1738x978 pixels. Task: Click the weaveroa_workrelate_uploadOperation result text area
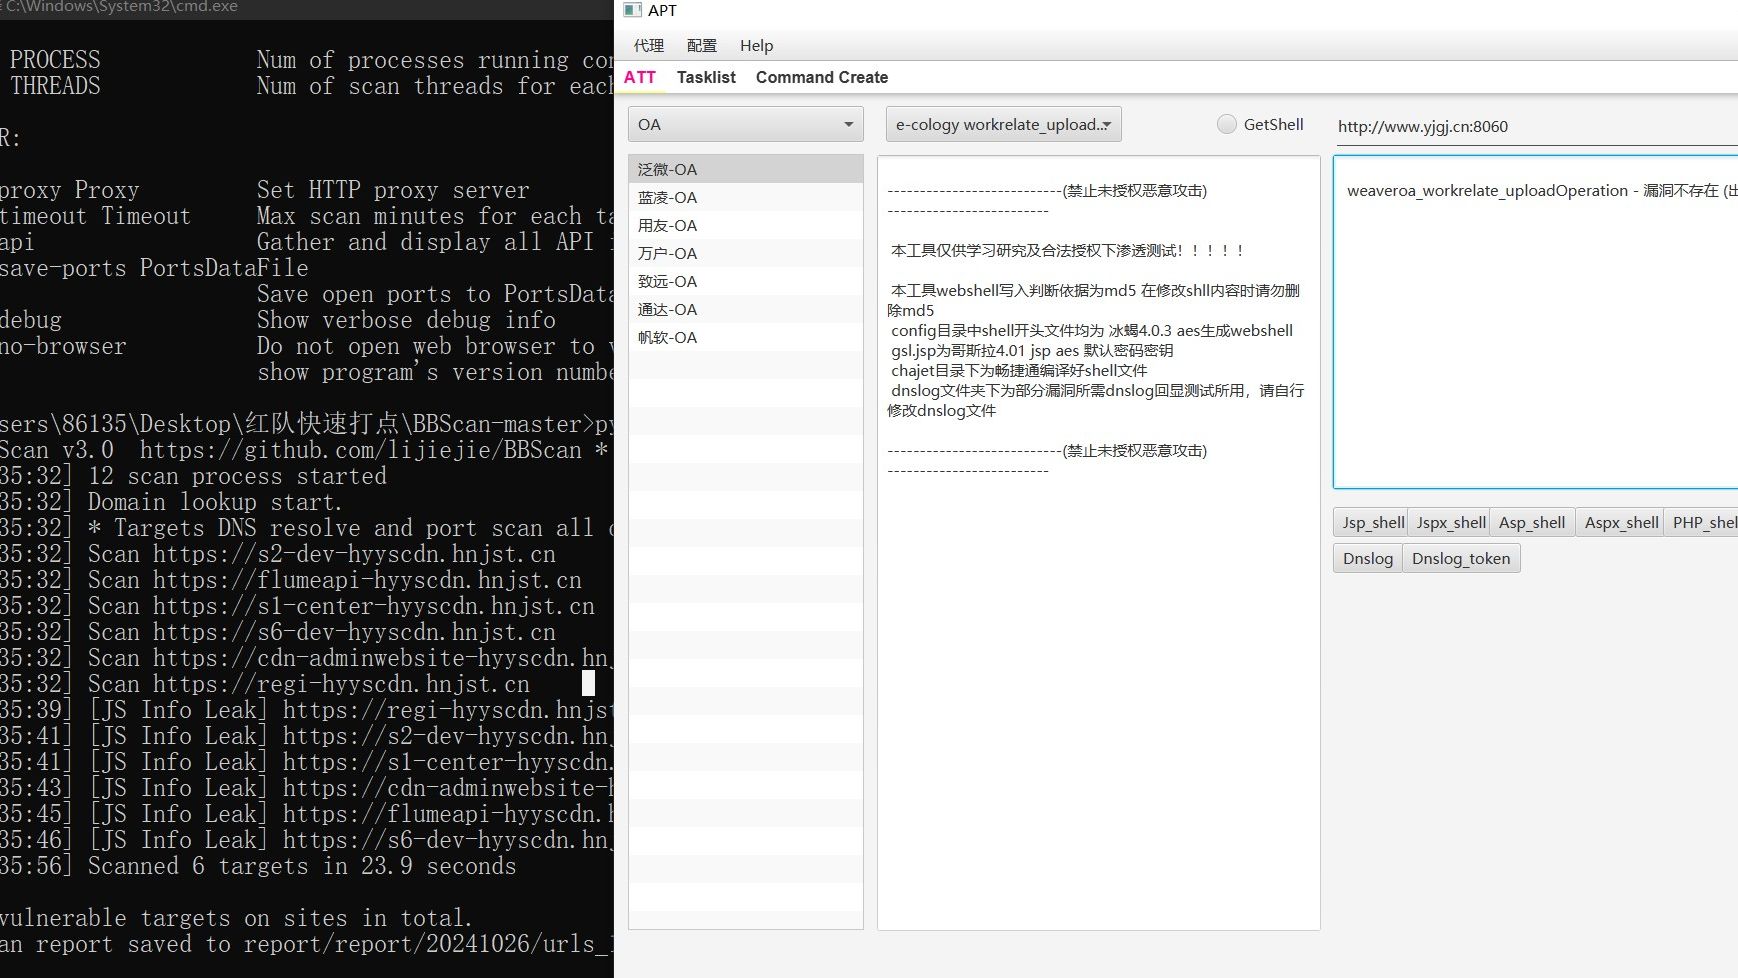pyautogui.click(x=1537, y=322)
